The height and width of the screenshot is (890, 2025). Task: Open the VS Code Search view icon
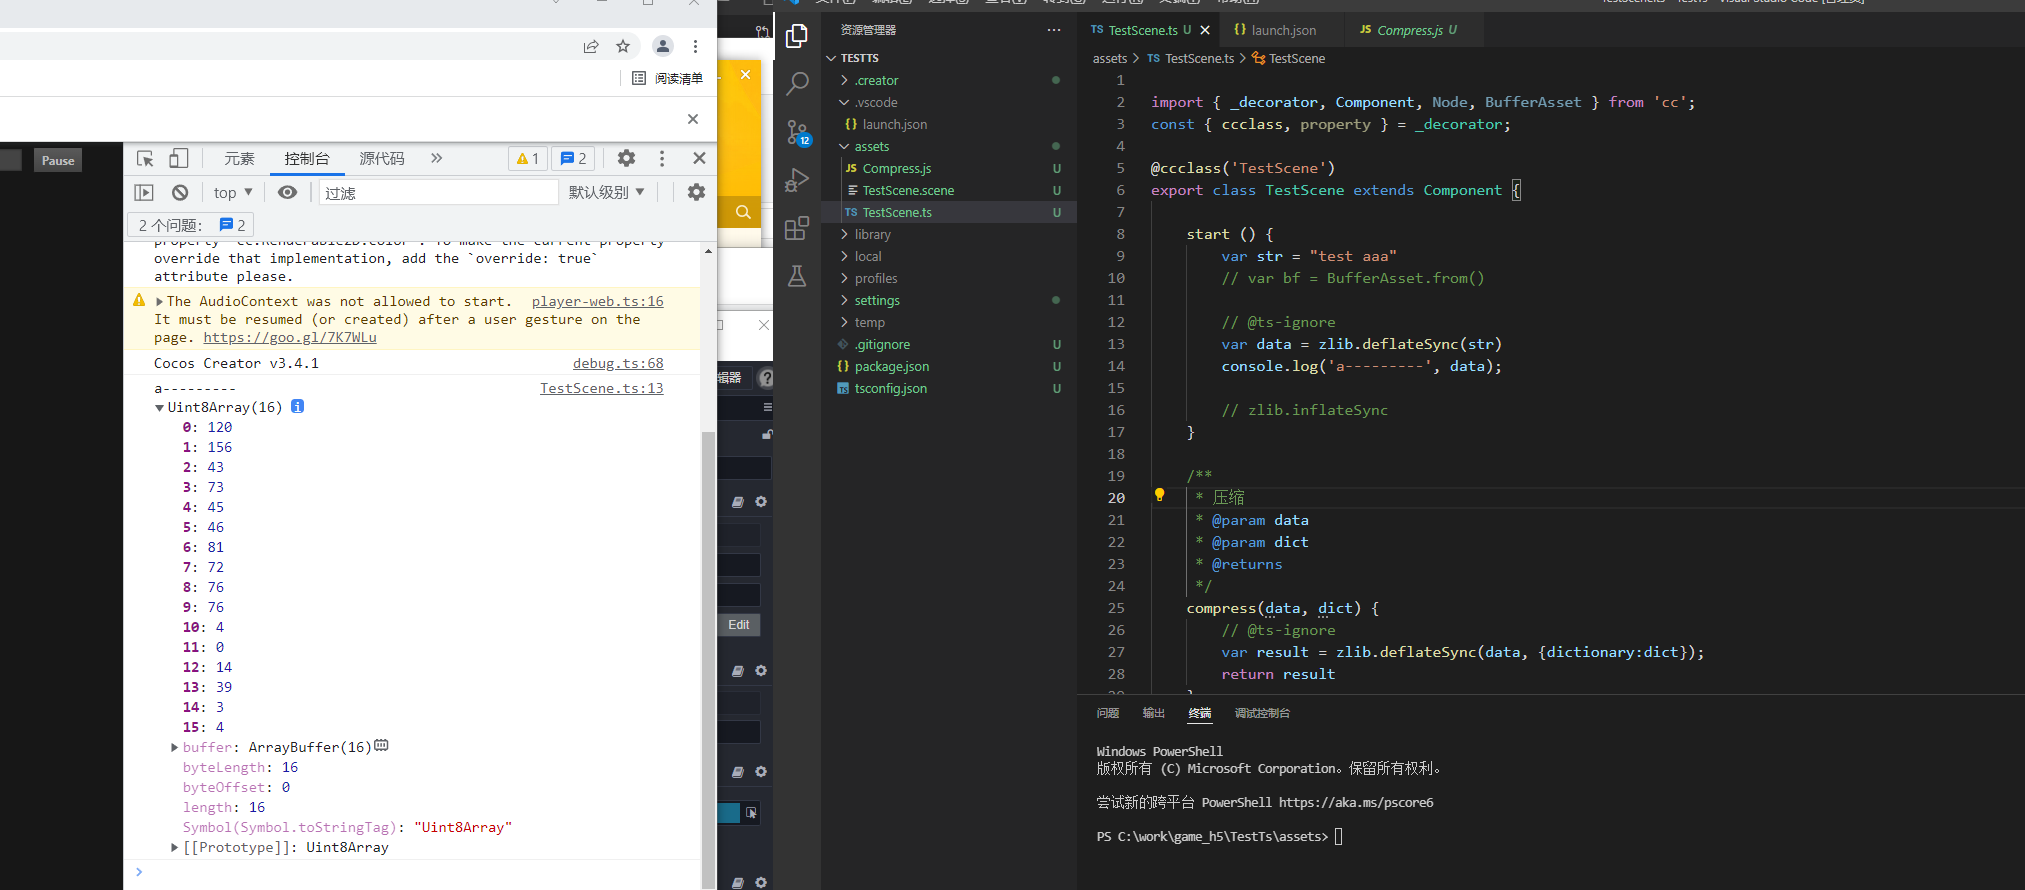coord(797,83)
